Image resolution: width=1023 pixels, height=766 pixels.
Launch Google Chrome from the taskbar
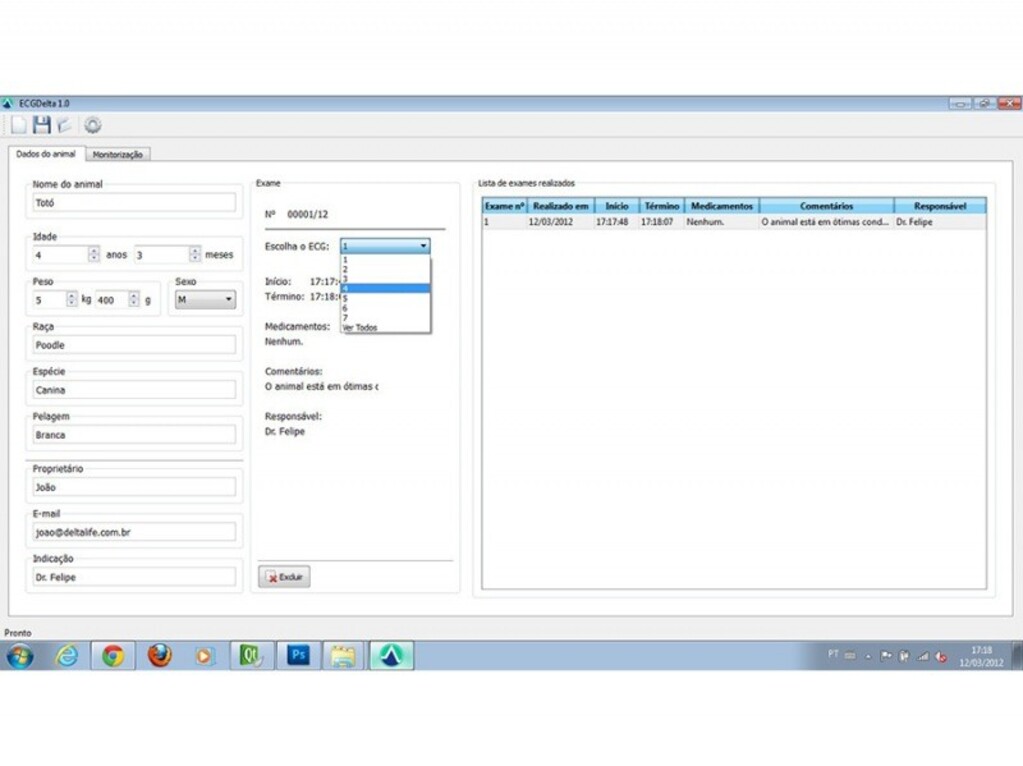(113, 656)
